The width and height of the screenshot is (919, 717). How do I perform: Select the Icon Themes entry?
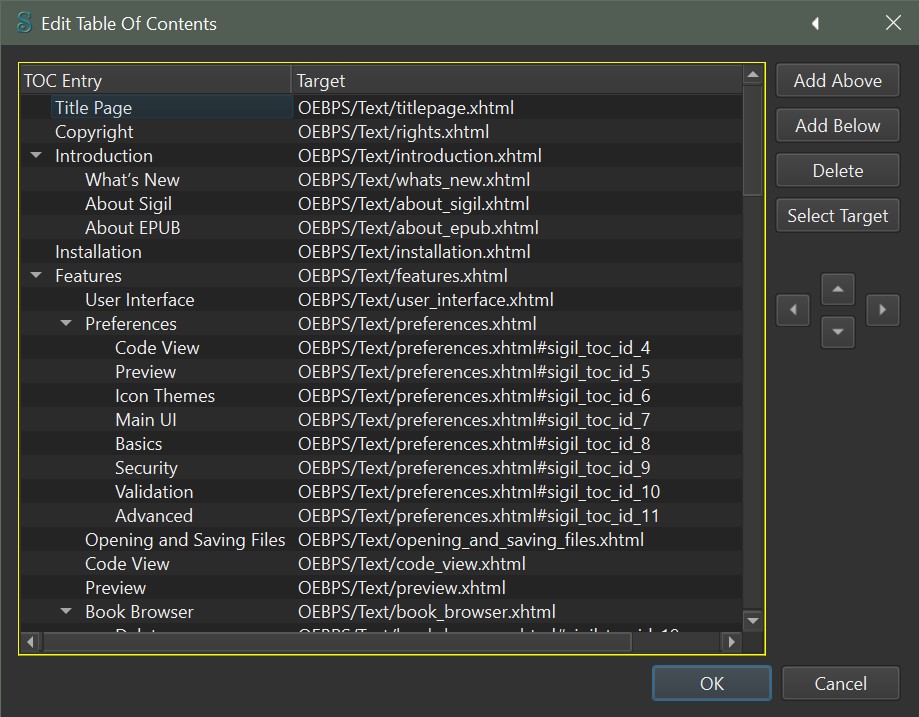click(165, 396)
